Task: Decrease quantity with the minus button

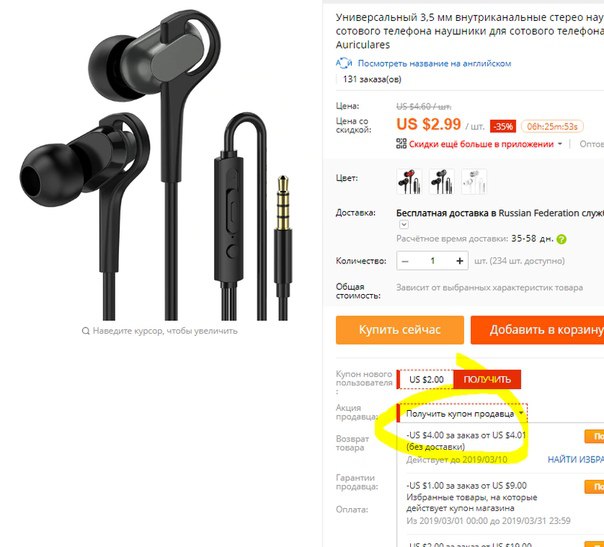Action: pos(405,261)
